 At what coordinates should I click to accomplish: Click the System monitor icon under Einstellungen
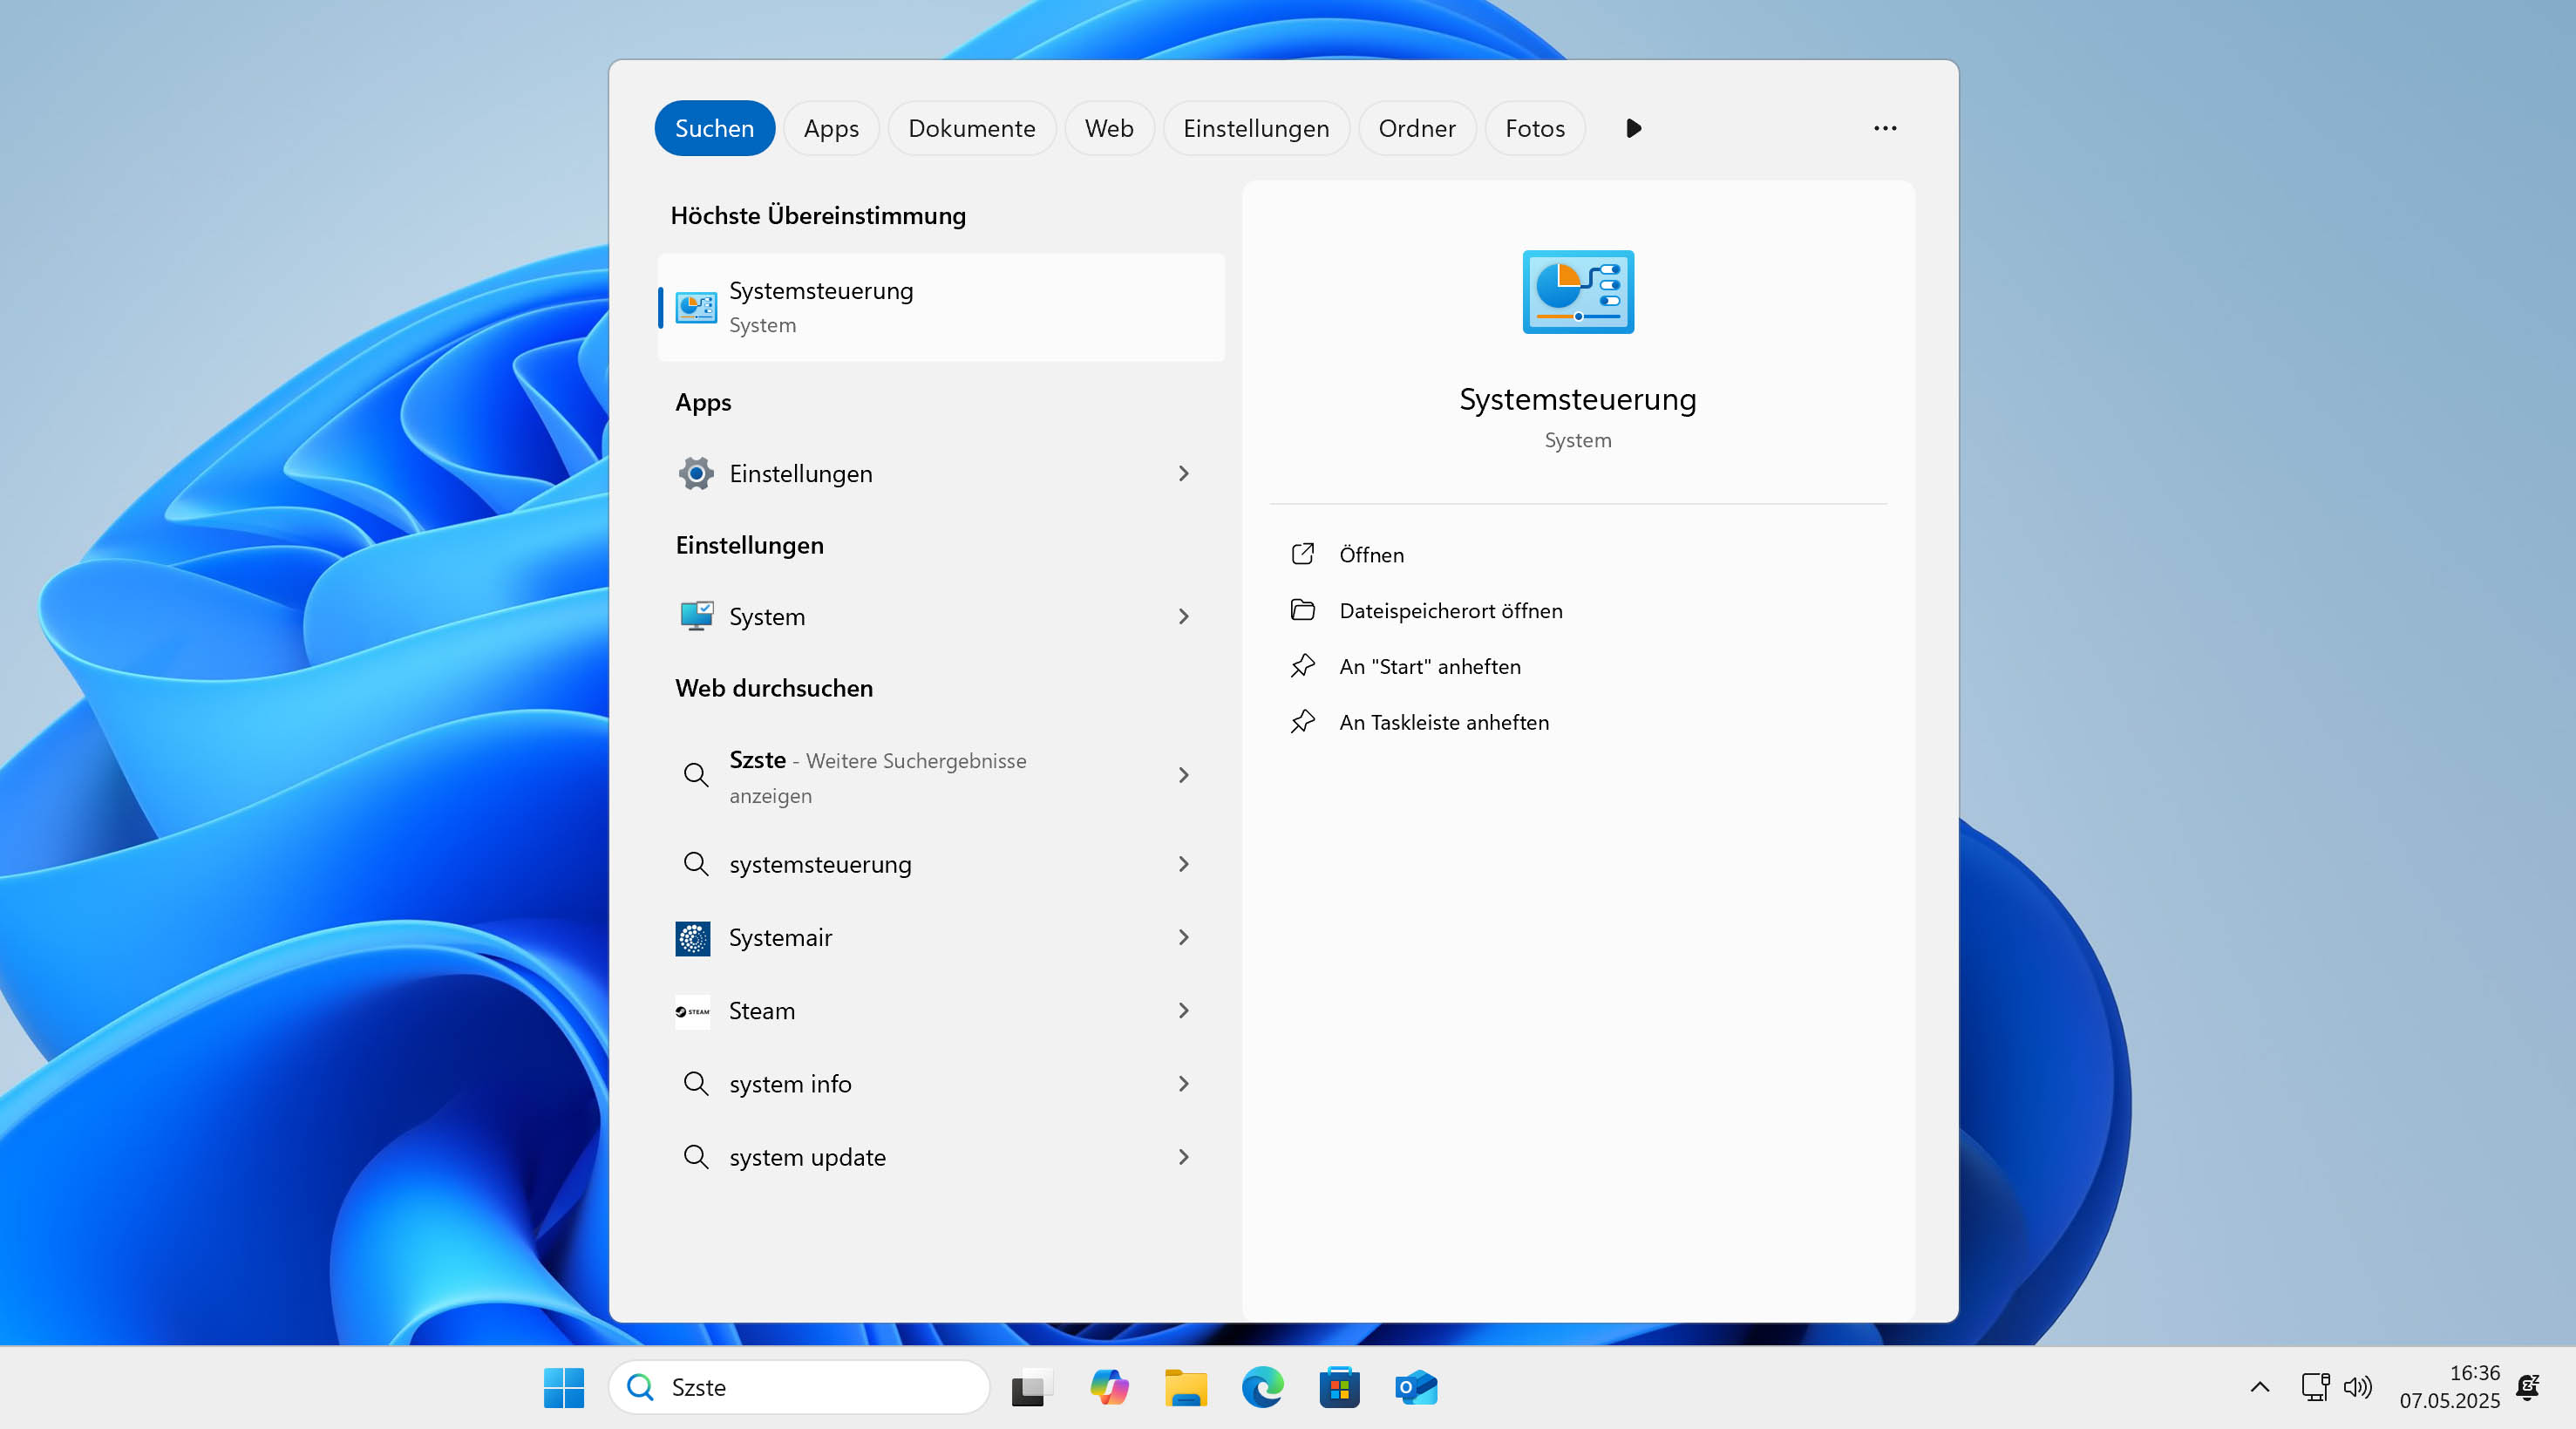pos(696,616)
